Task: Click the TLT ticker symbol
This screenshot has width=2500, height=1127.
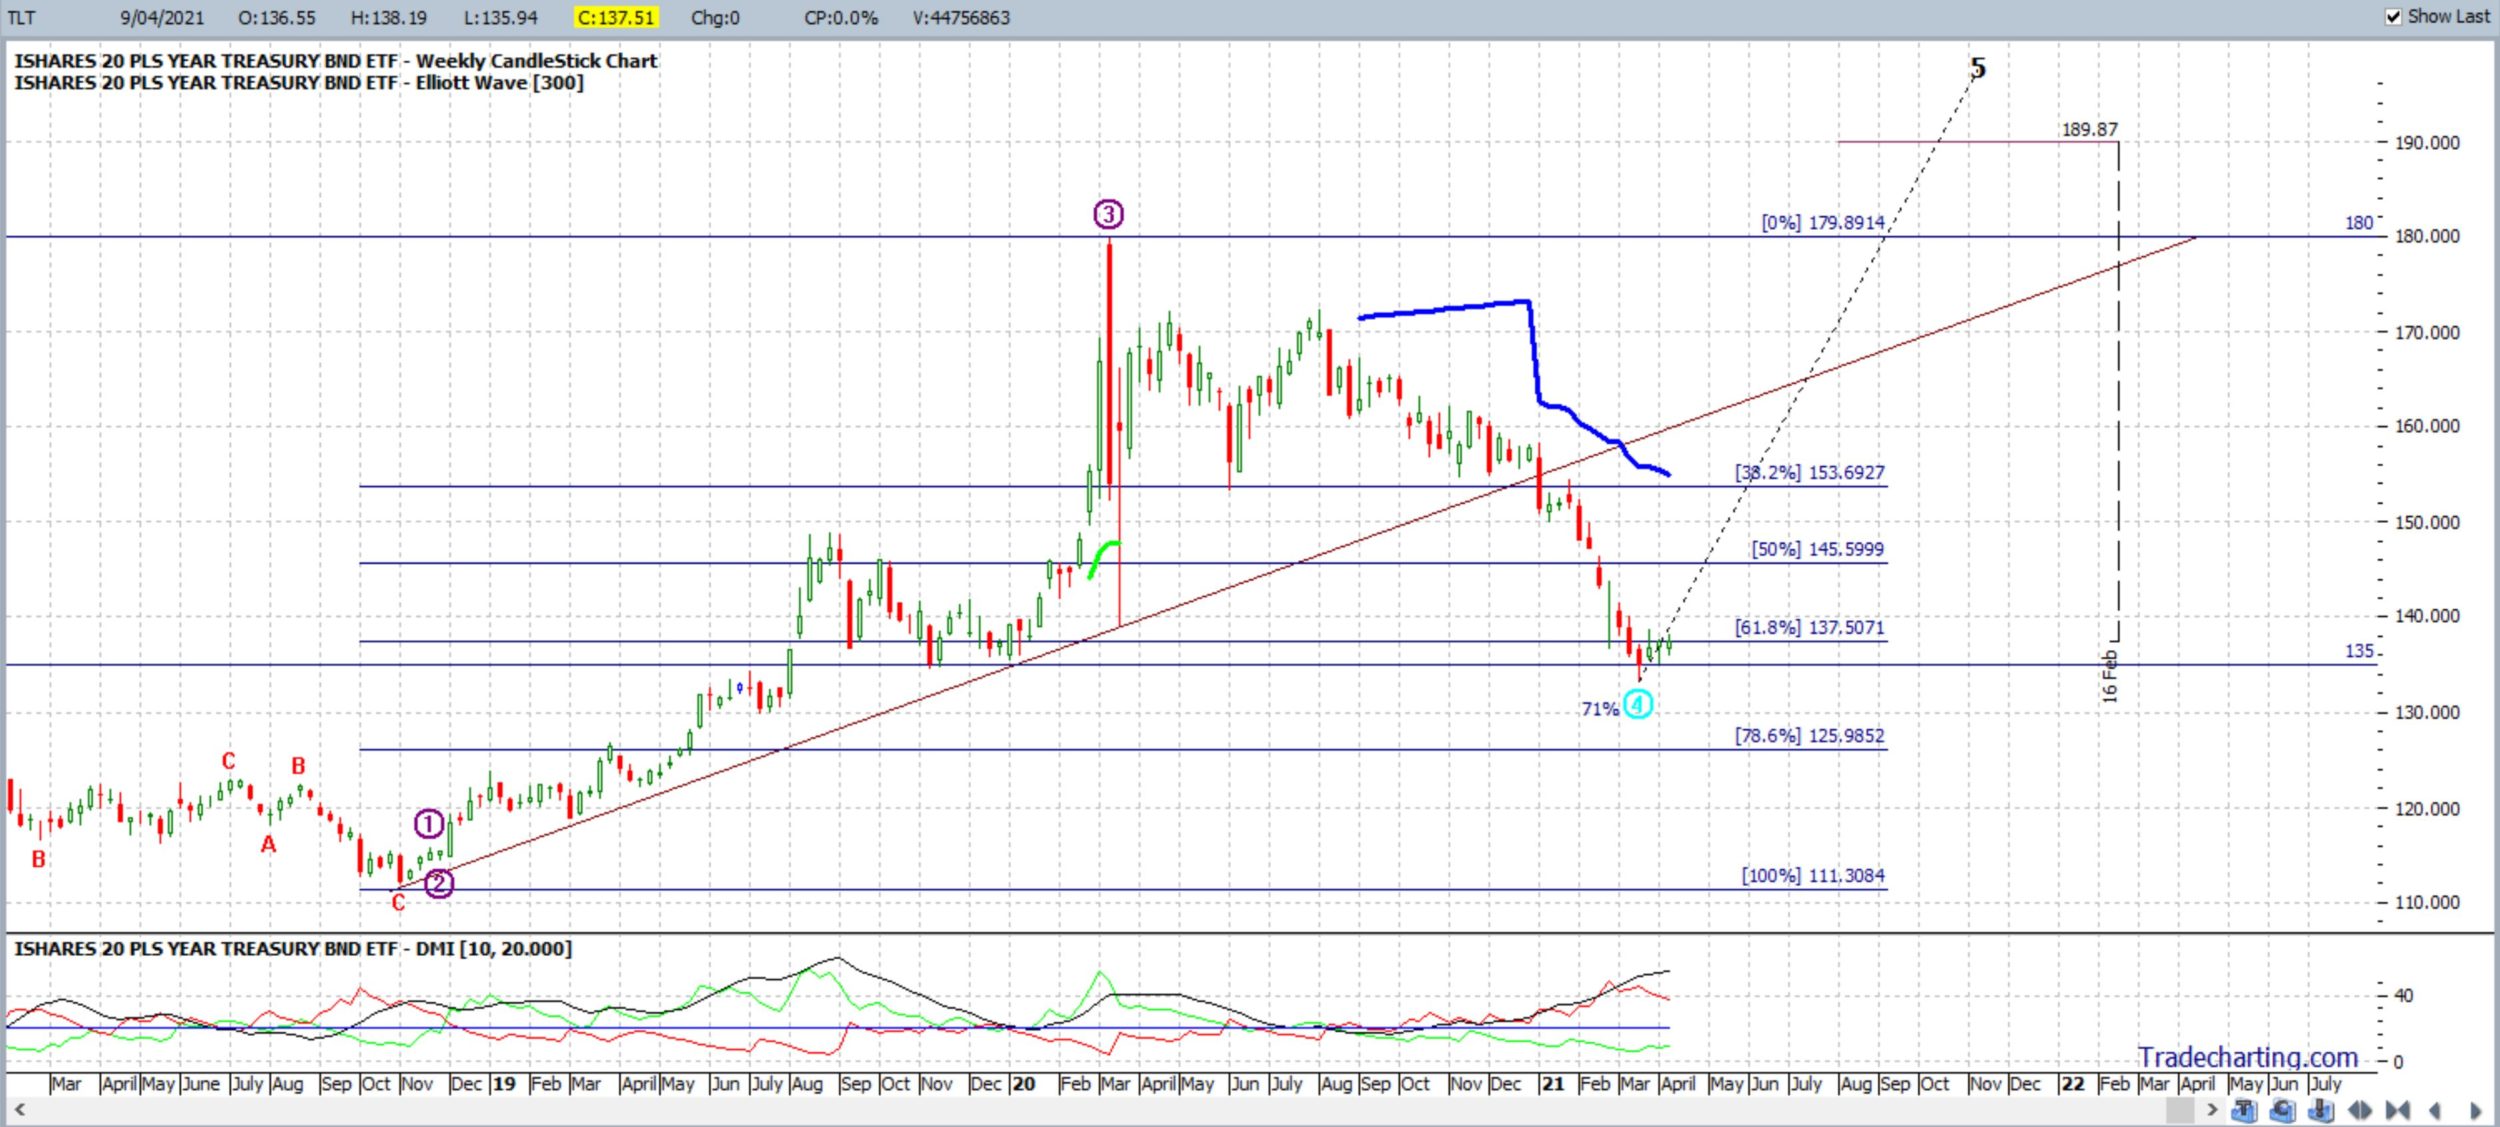Action: (x=21, y=18)
